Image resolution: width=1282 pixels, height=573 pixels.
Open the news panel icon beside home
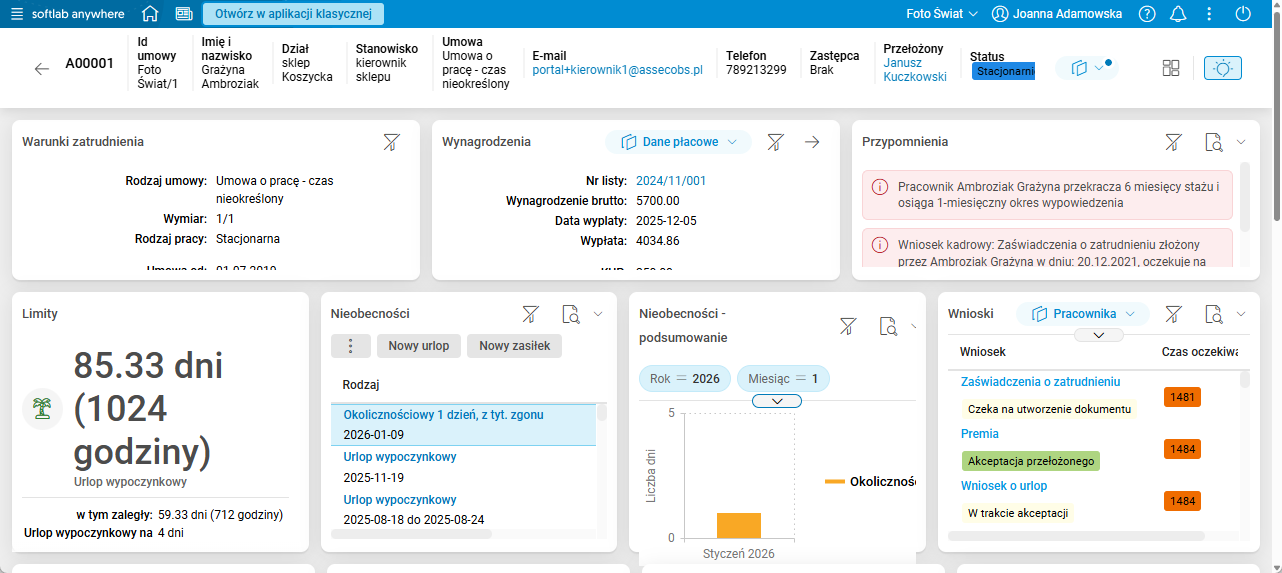[184, 14]
